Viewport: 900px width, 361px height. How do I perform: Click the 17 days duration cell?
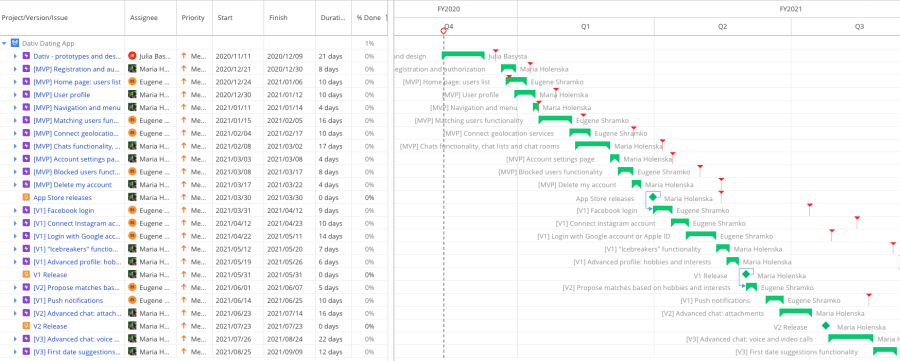(x=330, y=146)
